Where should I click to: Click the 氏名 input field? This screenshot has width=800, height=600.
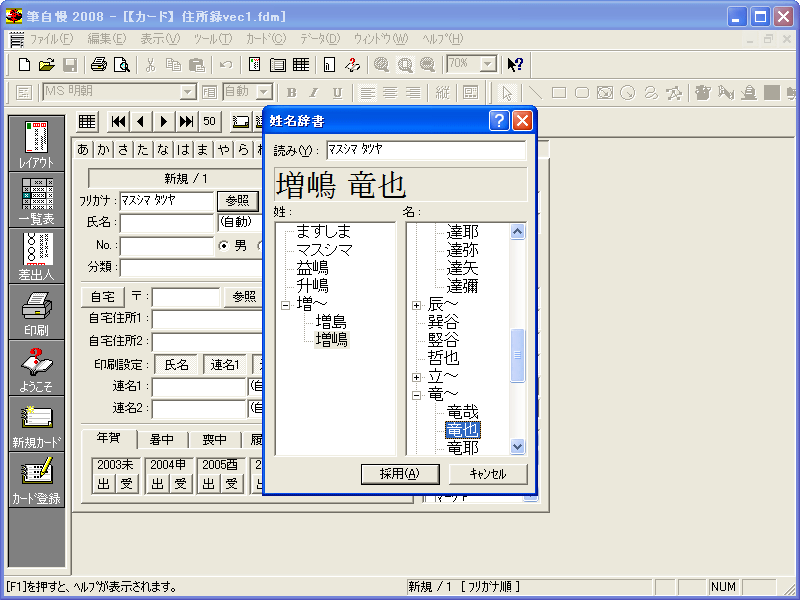[x=167, y=223]
